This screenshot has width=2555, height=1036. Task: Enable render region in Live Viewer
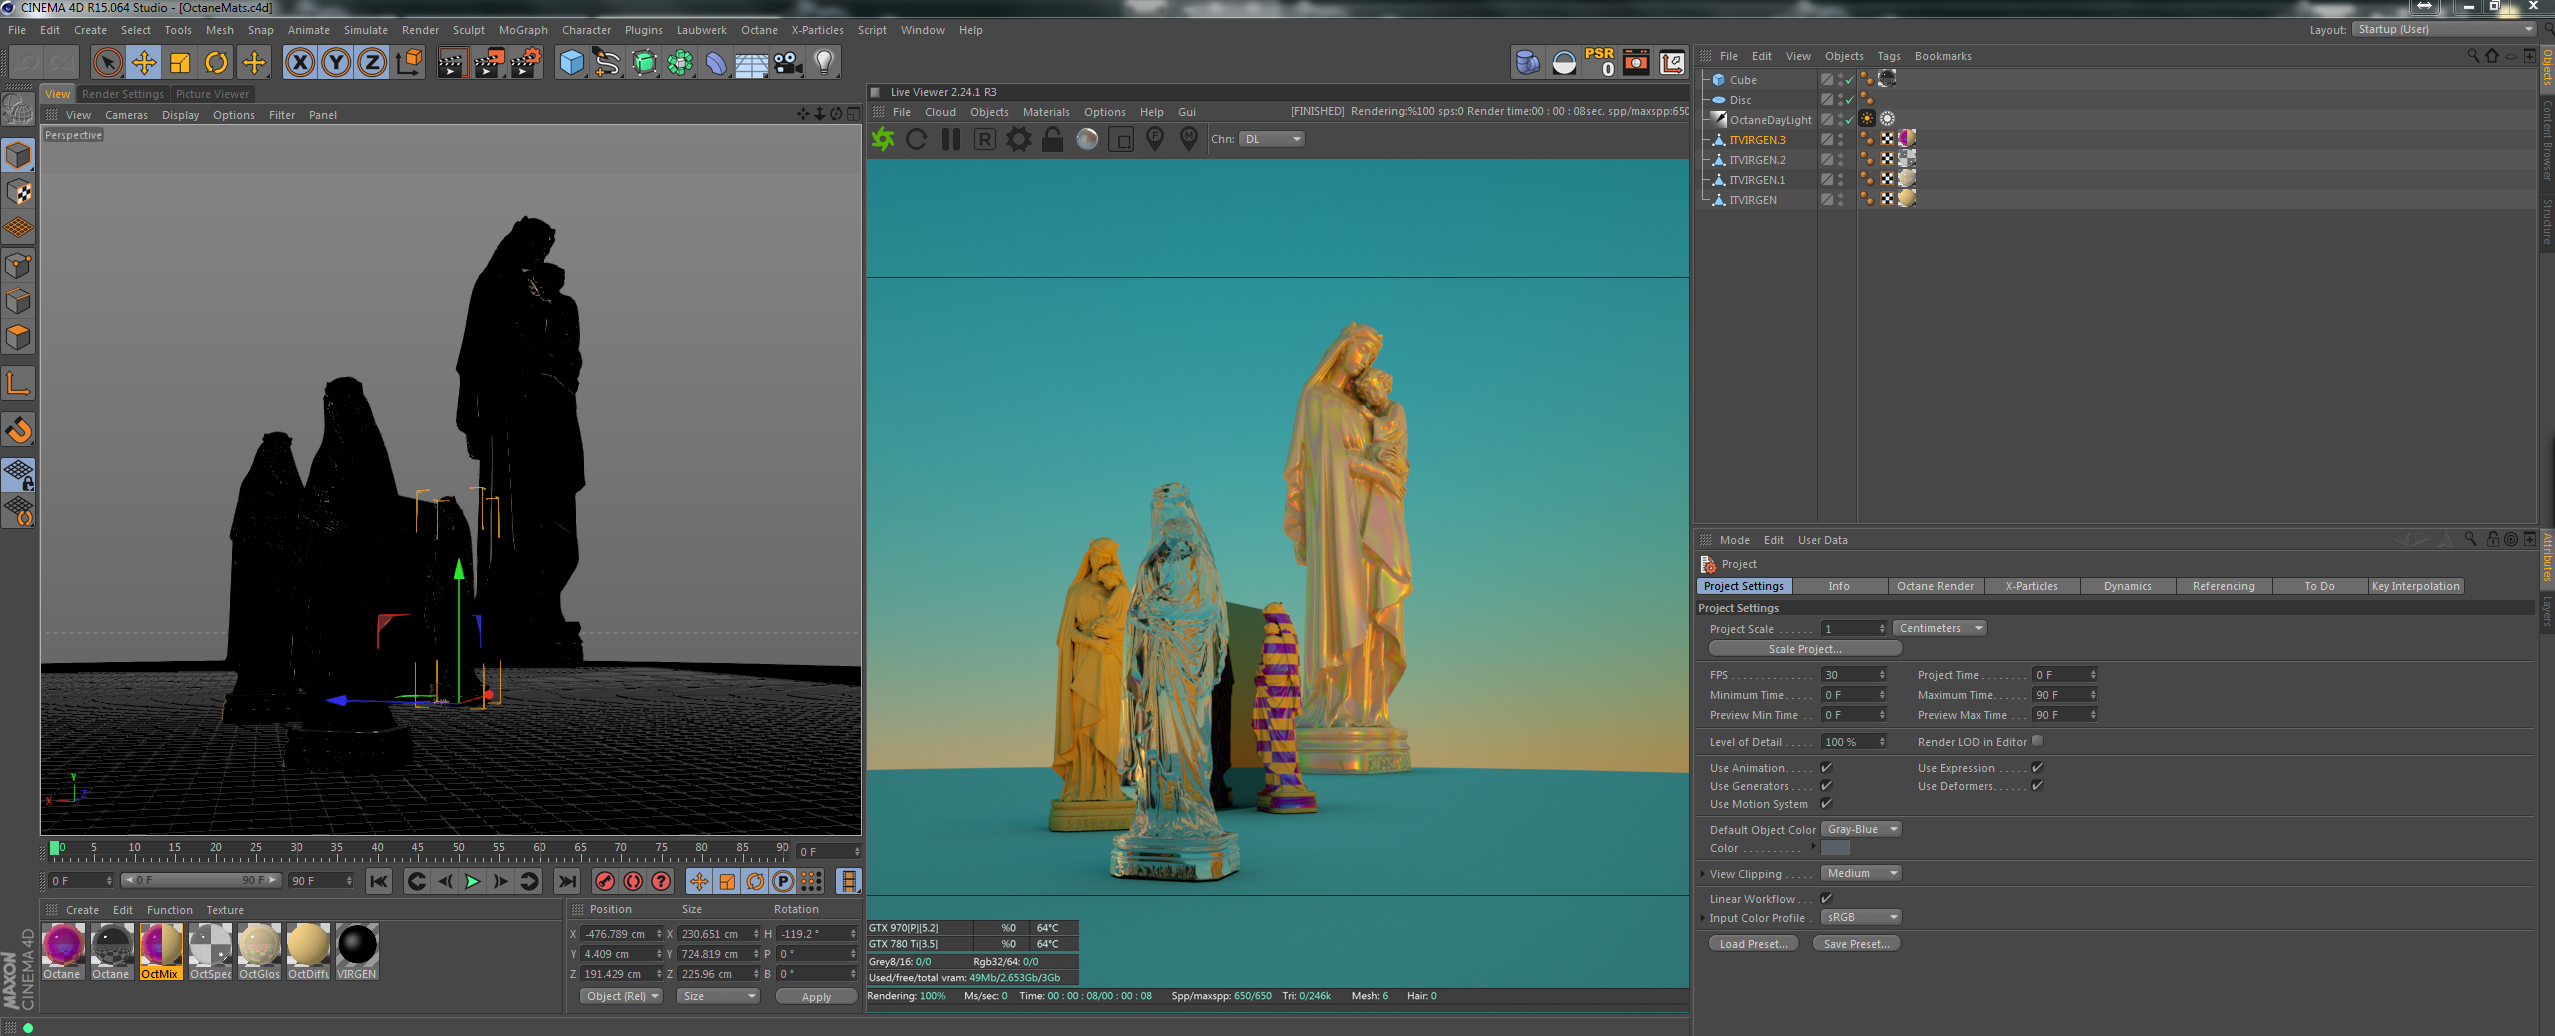click(1122, 139)
